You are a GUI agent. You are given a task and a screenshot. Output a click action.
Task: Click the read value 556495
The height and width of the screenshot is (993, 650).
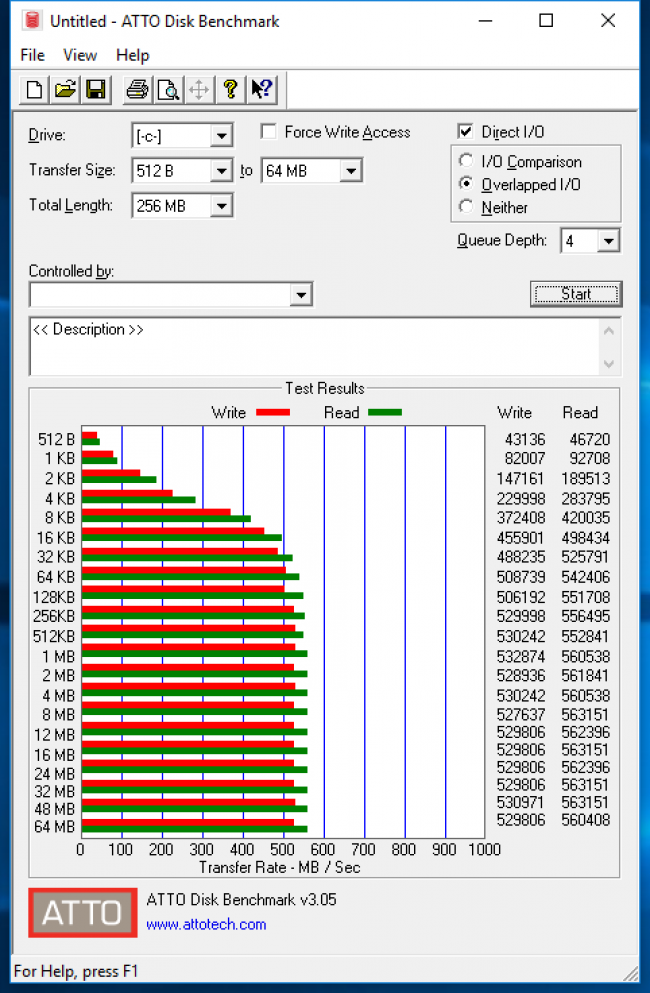point(586,616)
